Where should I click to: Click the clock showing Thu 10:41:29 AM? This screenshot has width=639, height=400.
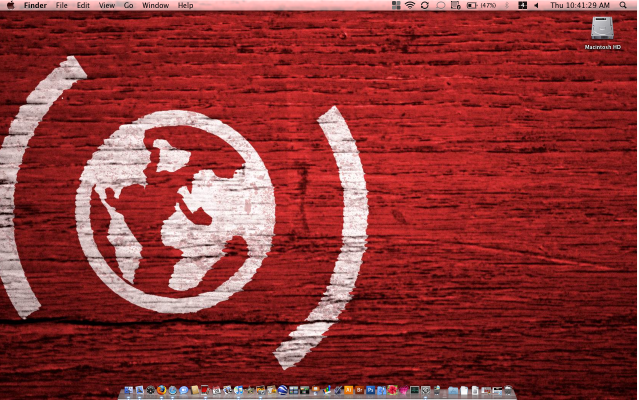[580, 5]
